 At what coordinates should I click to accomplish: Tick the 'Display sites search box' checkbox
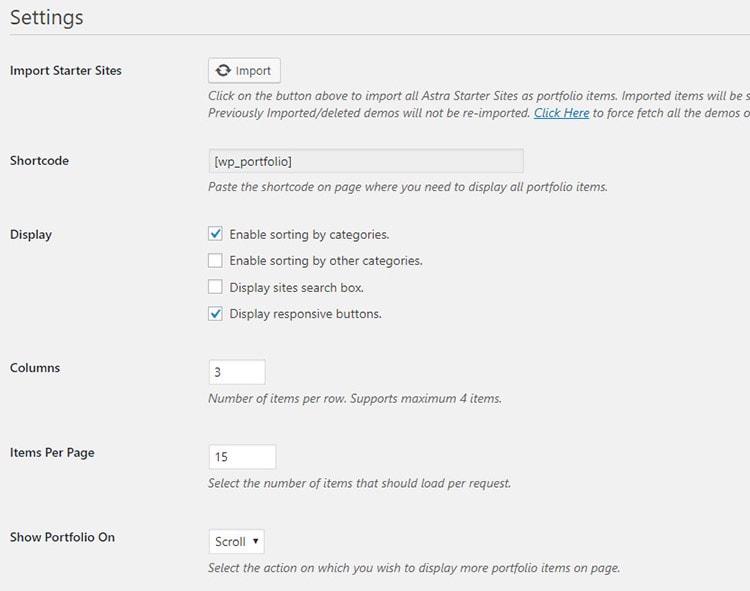215,288
